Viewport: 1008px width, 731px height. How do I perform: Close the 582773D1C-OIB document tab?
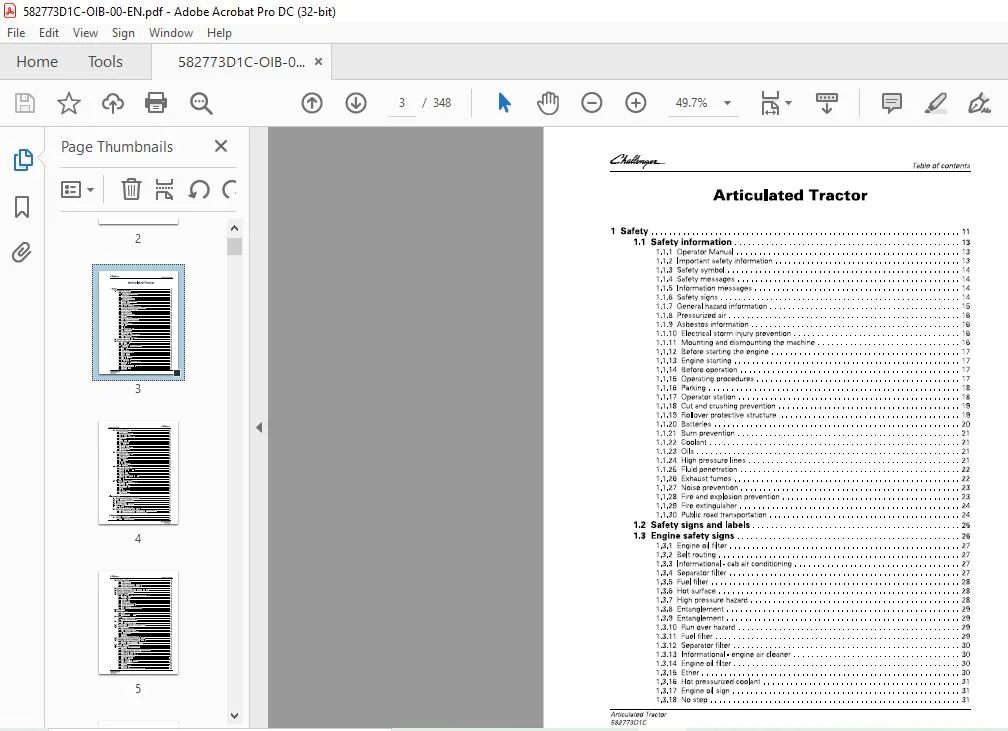click(318, 62)
